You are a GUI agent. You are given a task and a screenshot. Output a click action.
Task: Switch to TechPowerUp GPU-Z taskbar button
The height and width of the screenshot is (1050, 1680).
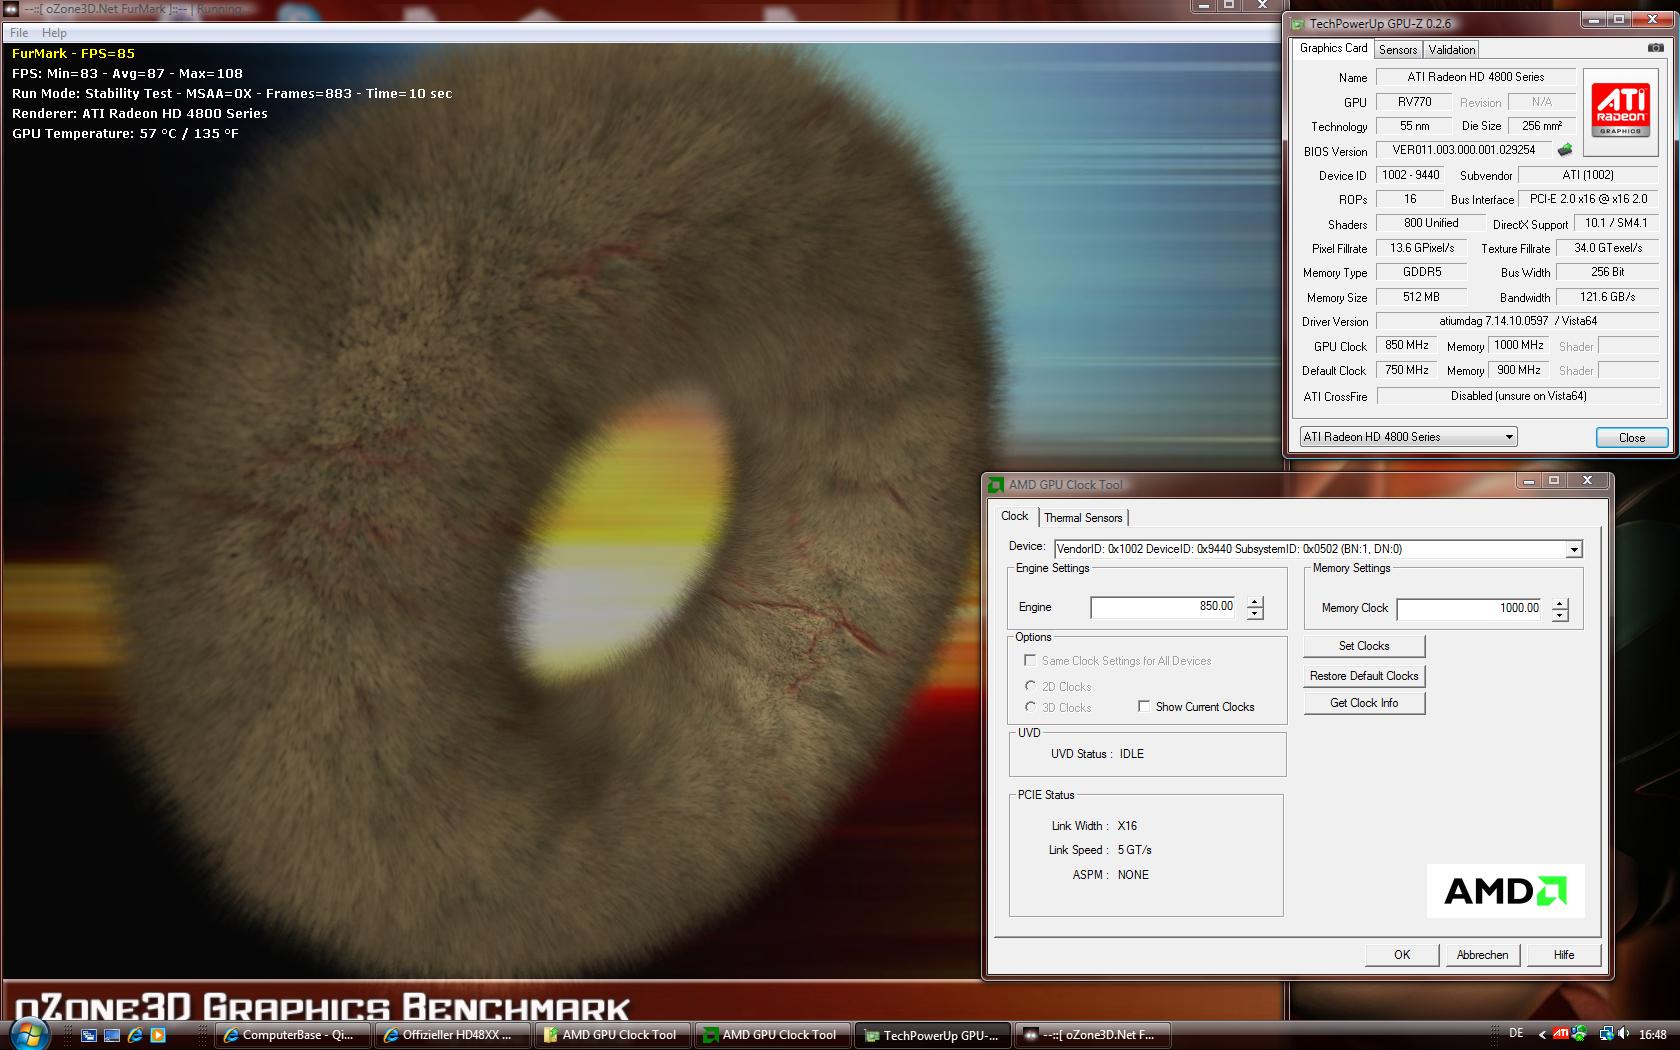932,1035
